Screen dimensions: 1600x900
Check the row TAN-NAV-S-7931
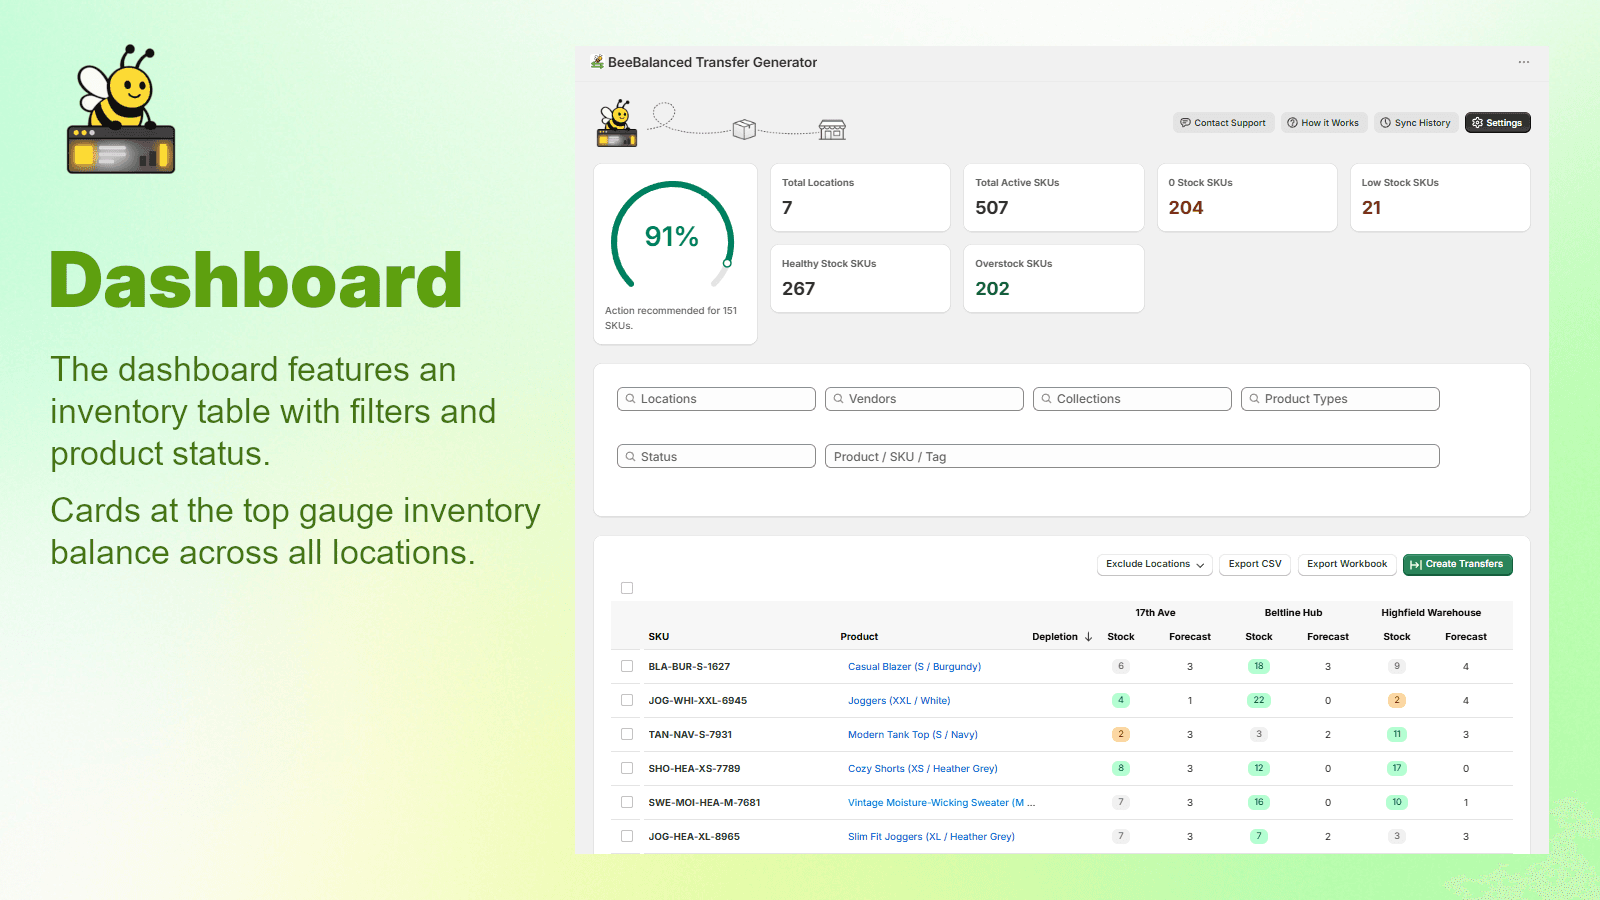(627, 734)
